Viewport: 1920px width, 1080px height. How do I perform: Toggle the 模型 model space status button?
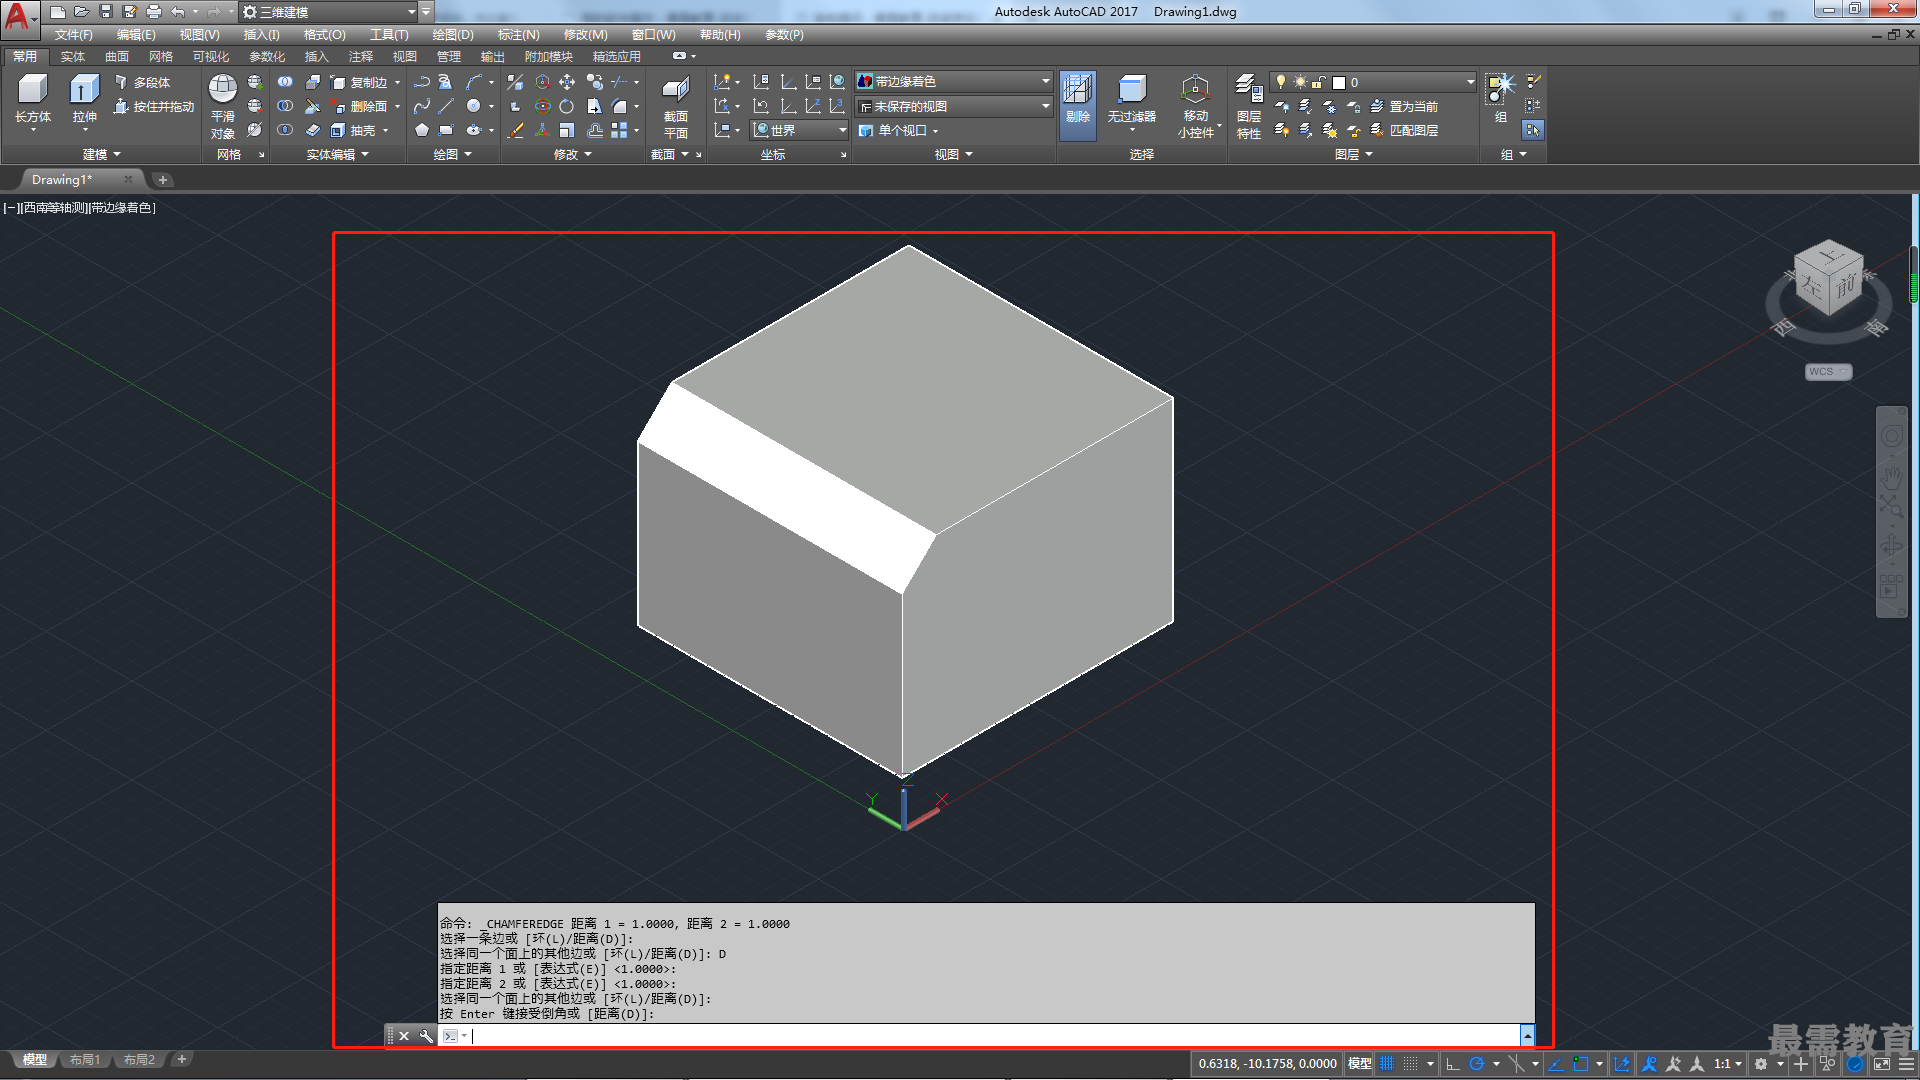pos(1360,1064)
